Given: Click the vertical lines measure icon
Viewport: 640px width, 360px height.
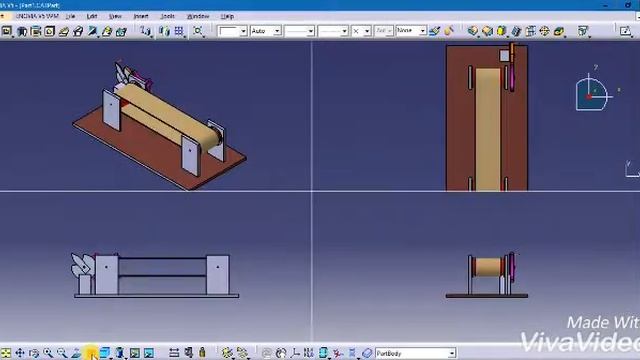Looking at the screenshot, I should [309, 353].
